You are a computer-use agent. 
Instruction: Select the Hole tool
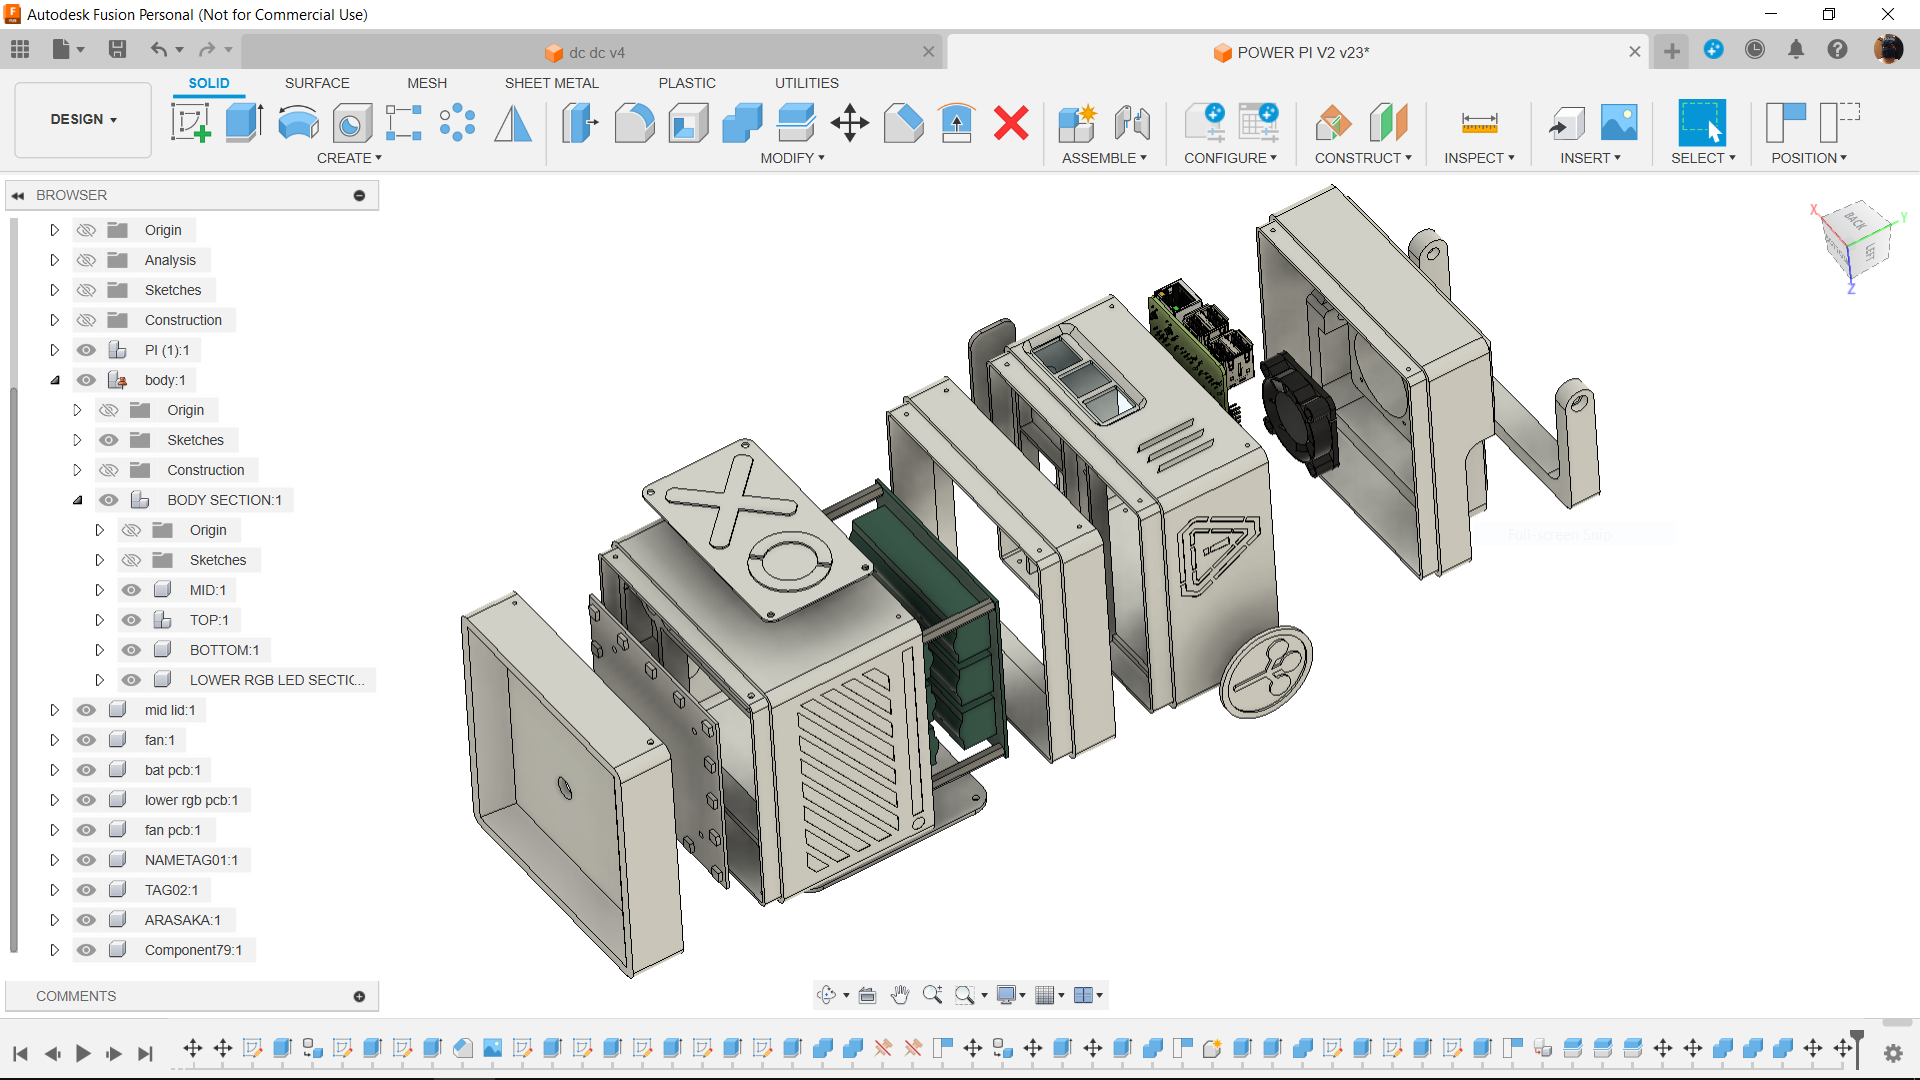[x=352, y=123]
